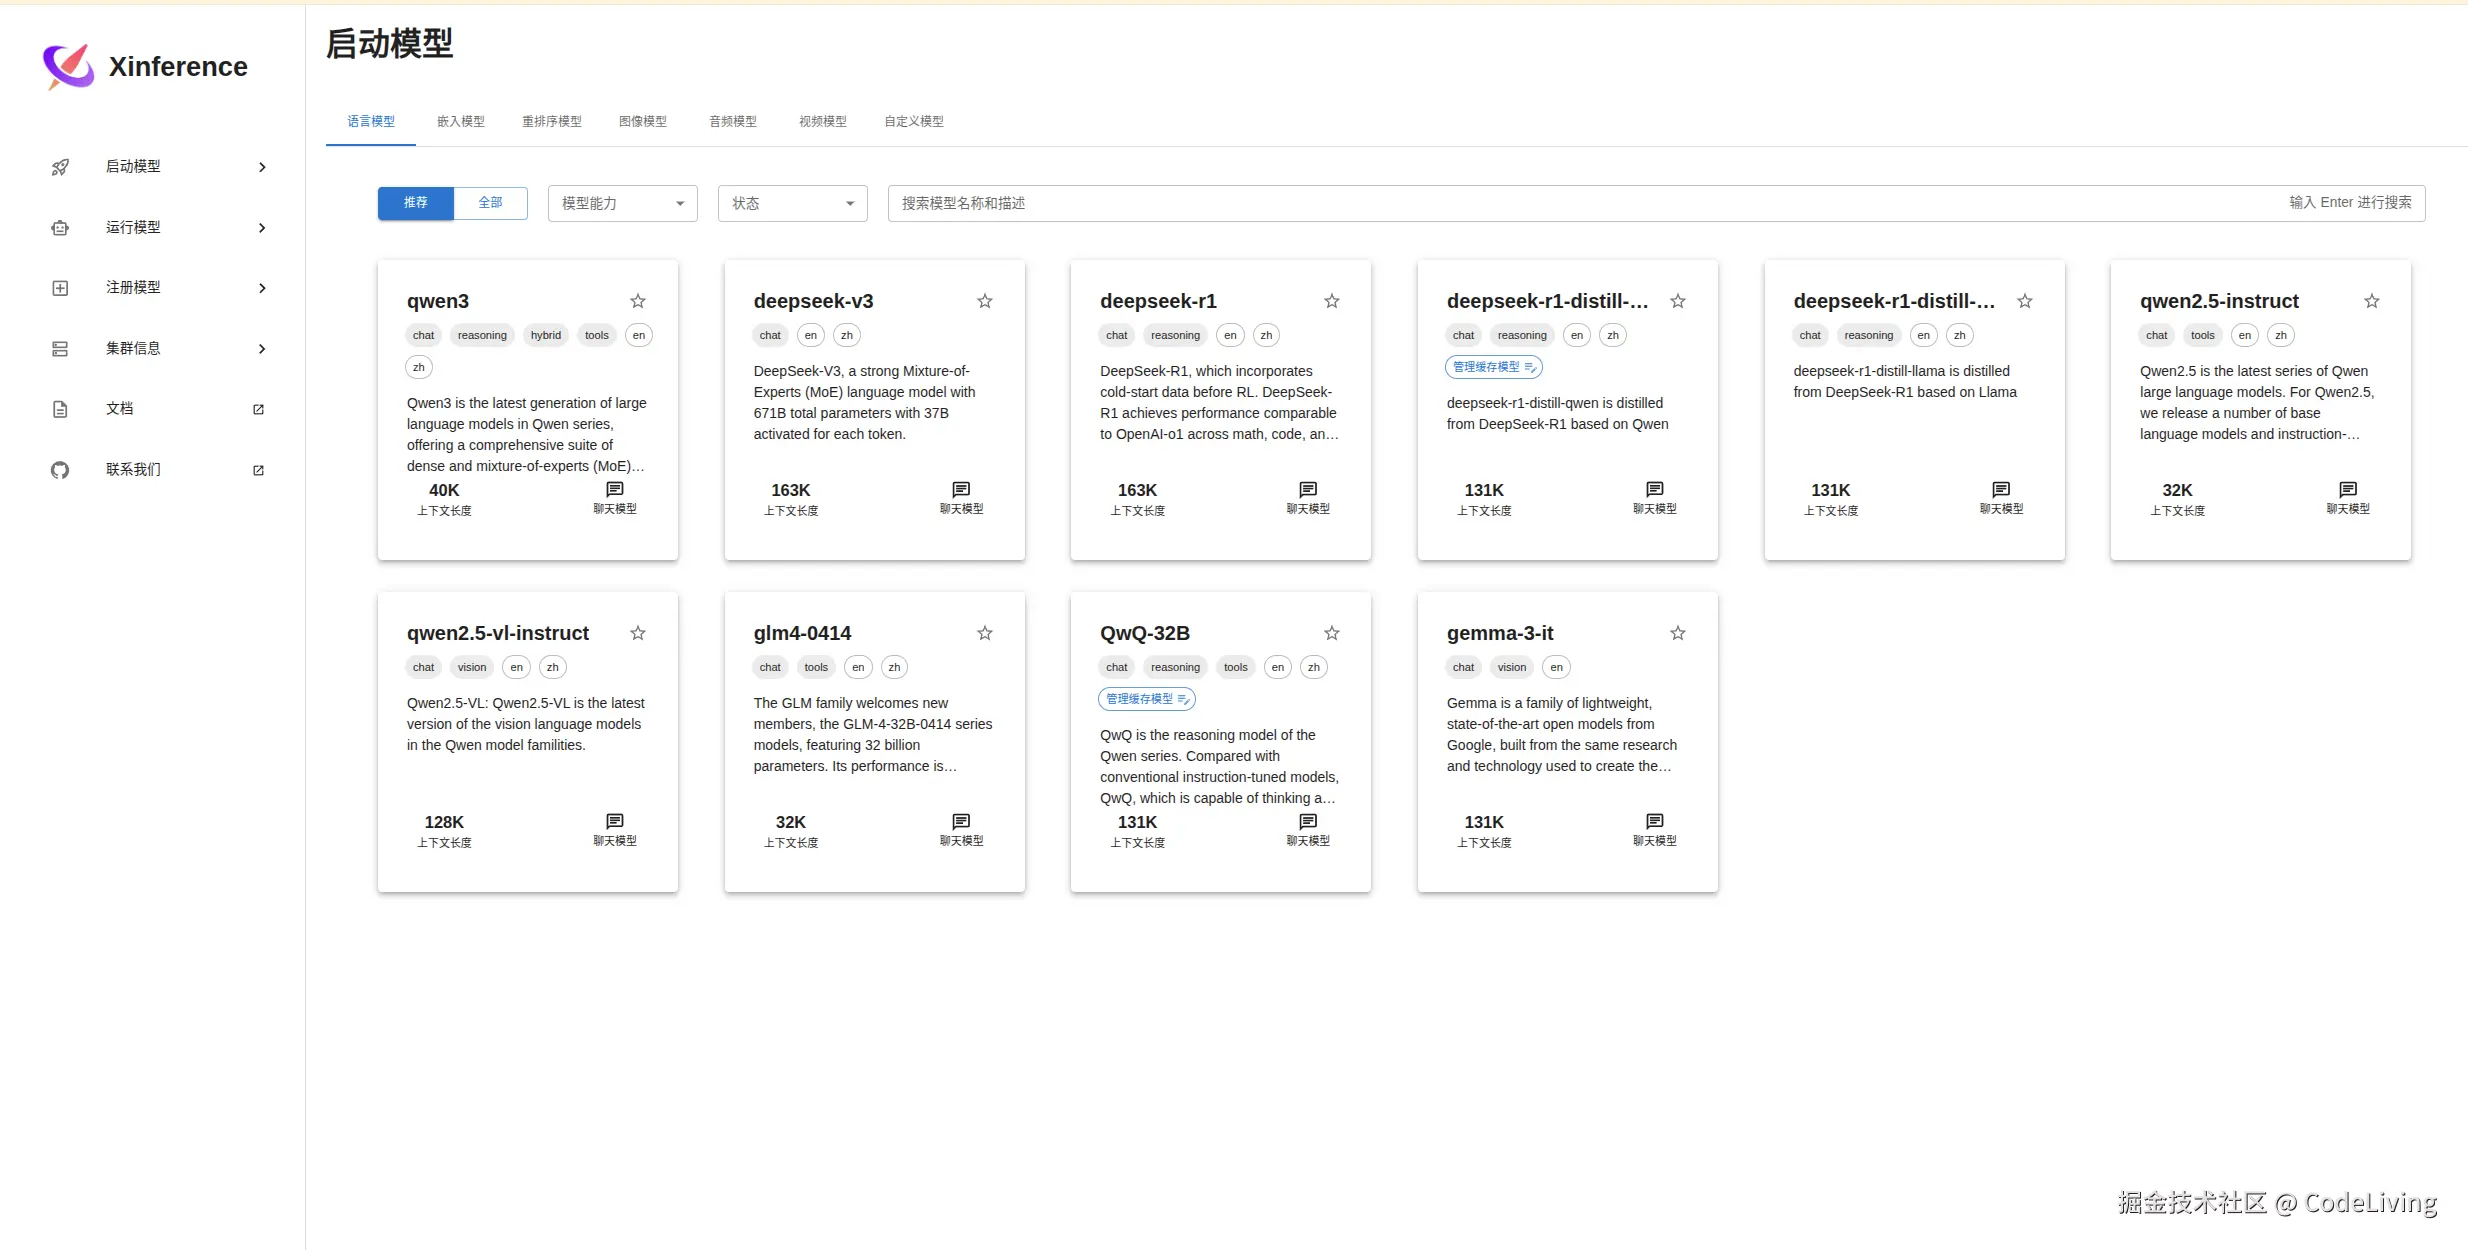Click the GitHub icon for 联系我们
The image size is (2468, 1250).
click(x=60, y=470)
